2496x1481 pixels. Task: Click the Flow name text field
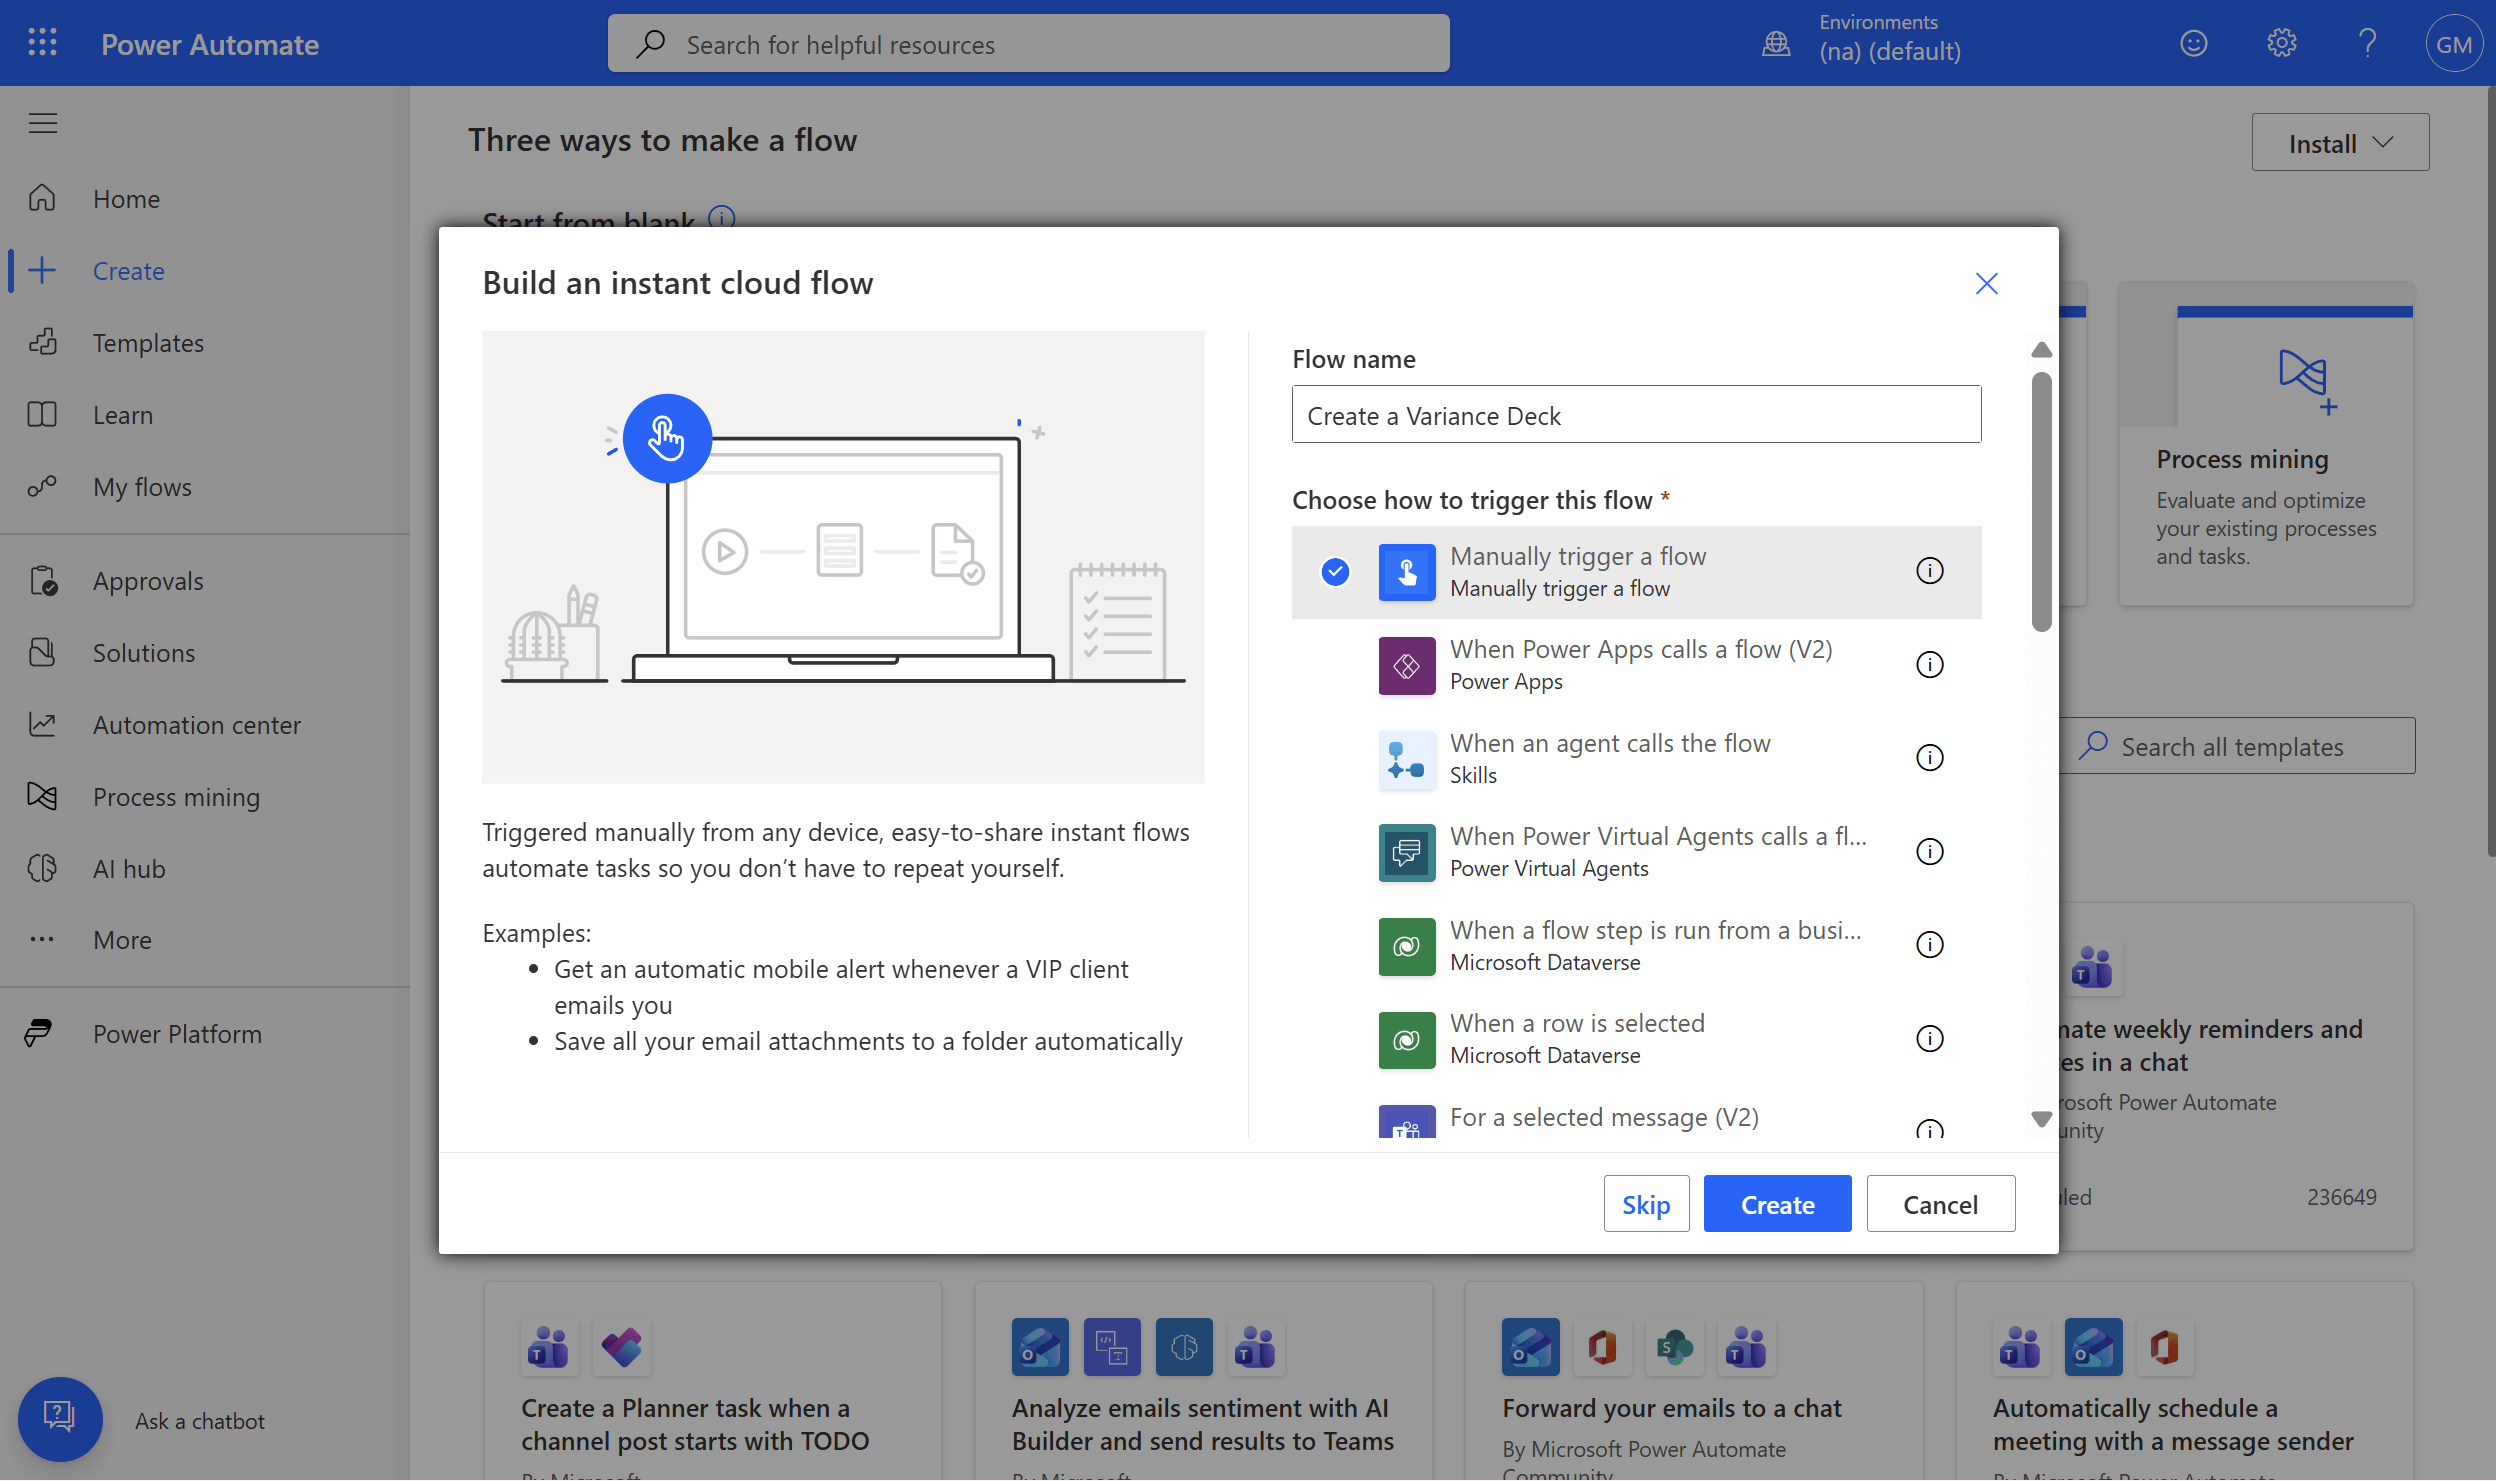[x=1635, y=416]
